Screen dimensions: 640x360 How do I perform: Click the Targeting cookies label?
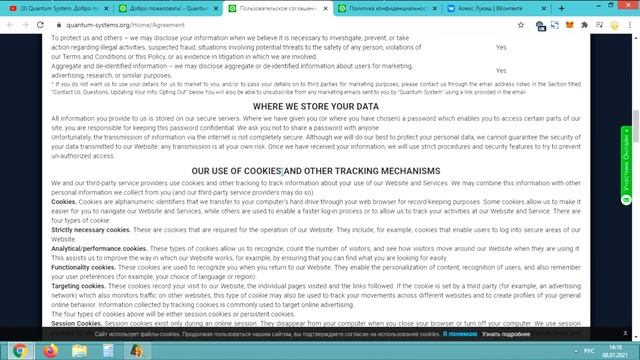click(x=78, y=286)
